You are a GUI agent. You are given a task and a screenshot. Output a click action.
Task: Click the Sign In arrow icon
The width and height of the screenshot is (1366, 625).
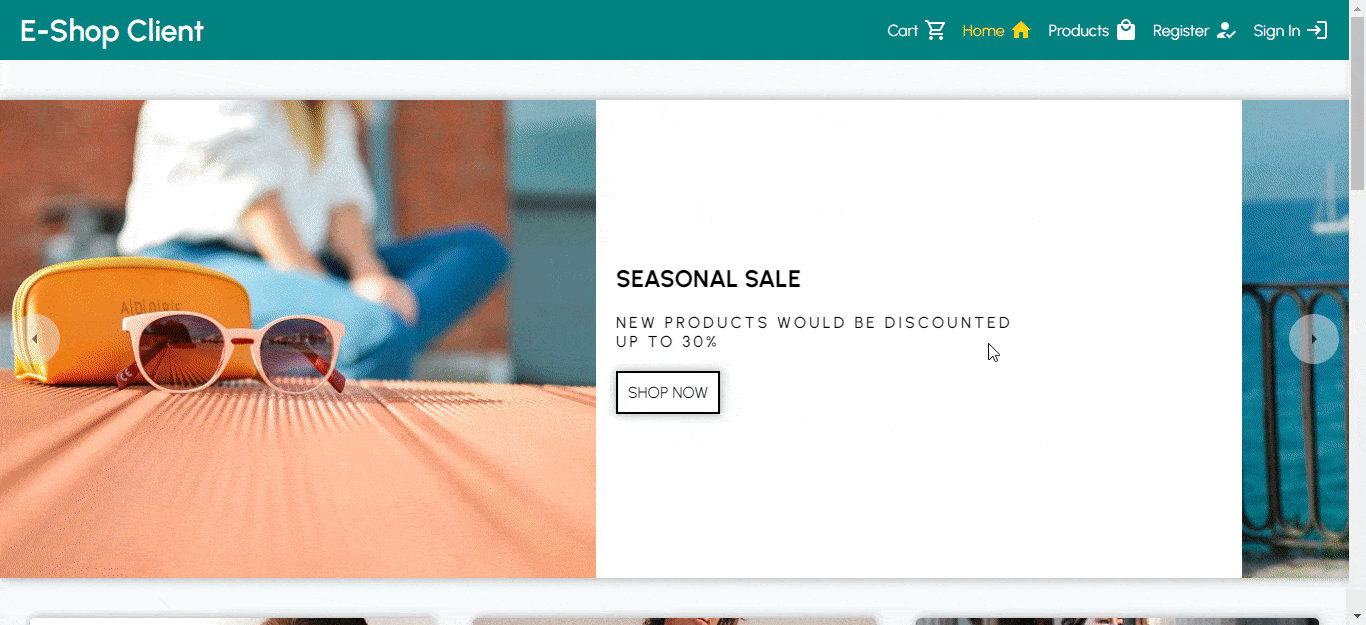click(1318, 30)
